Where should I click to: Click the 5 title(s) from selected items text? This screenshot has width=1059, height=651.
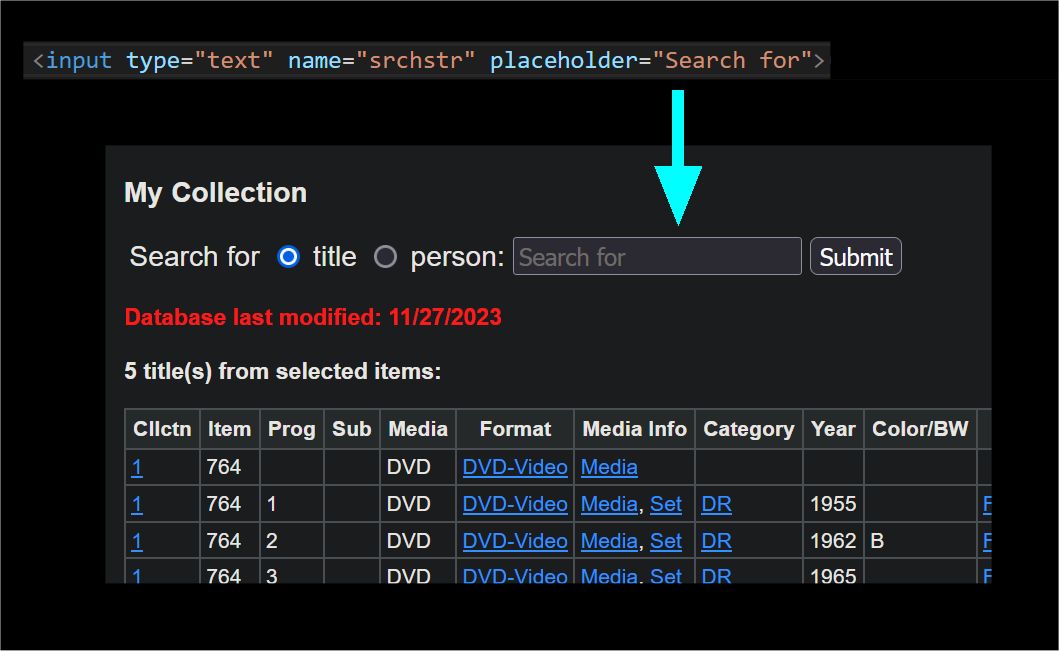[283, 371]
